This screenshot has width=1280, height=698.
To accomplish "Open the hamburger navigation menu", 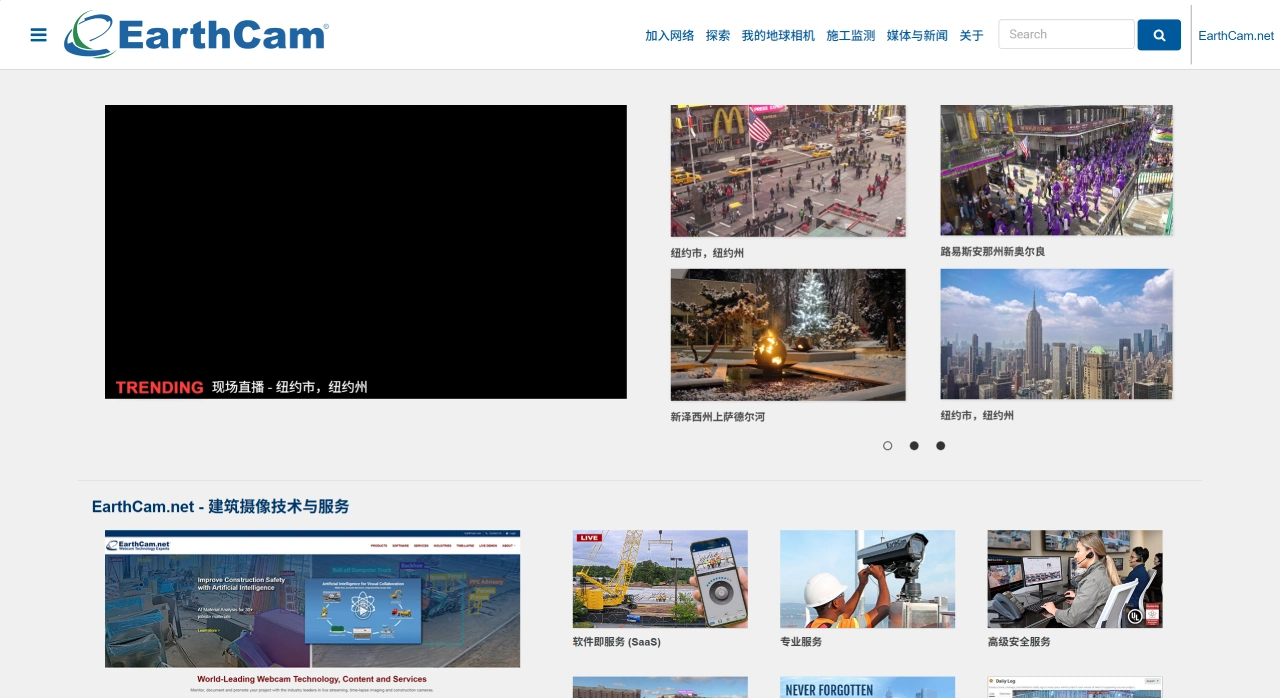I will (38, 34).
